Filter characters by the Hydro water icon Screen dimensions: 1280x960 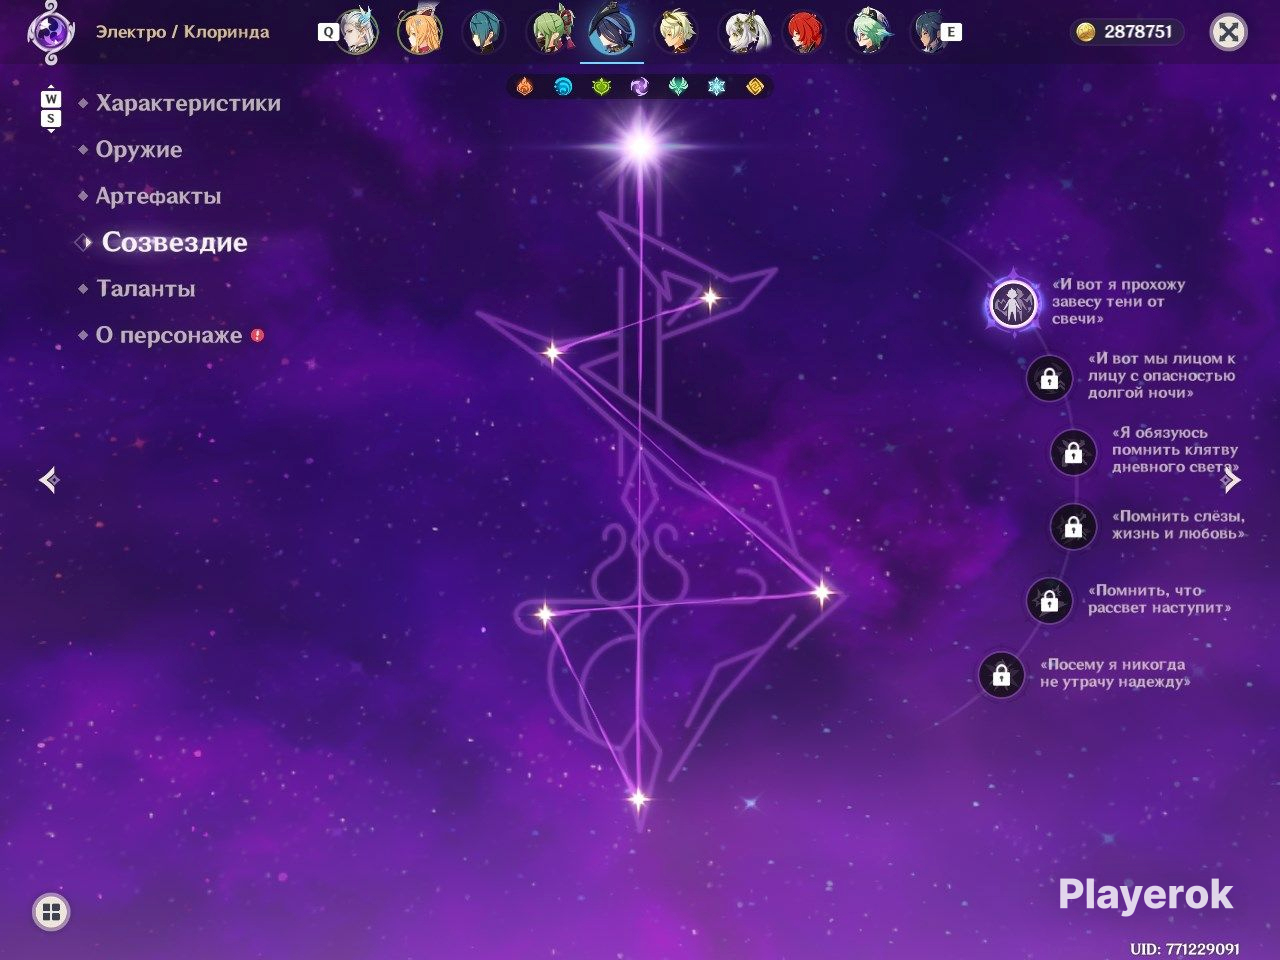563,87
